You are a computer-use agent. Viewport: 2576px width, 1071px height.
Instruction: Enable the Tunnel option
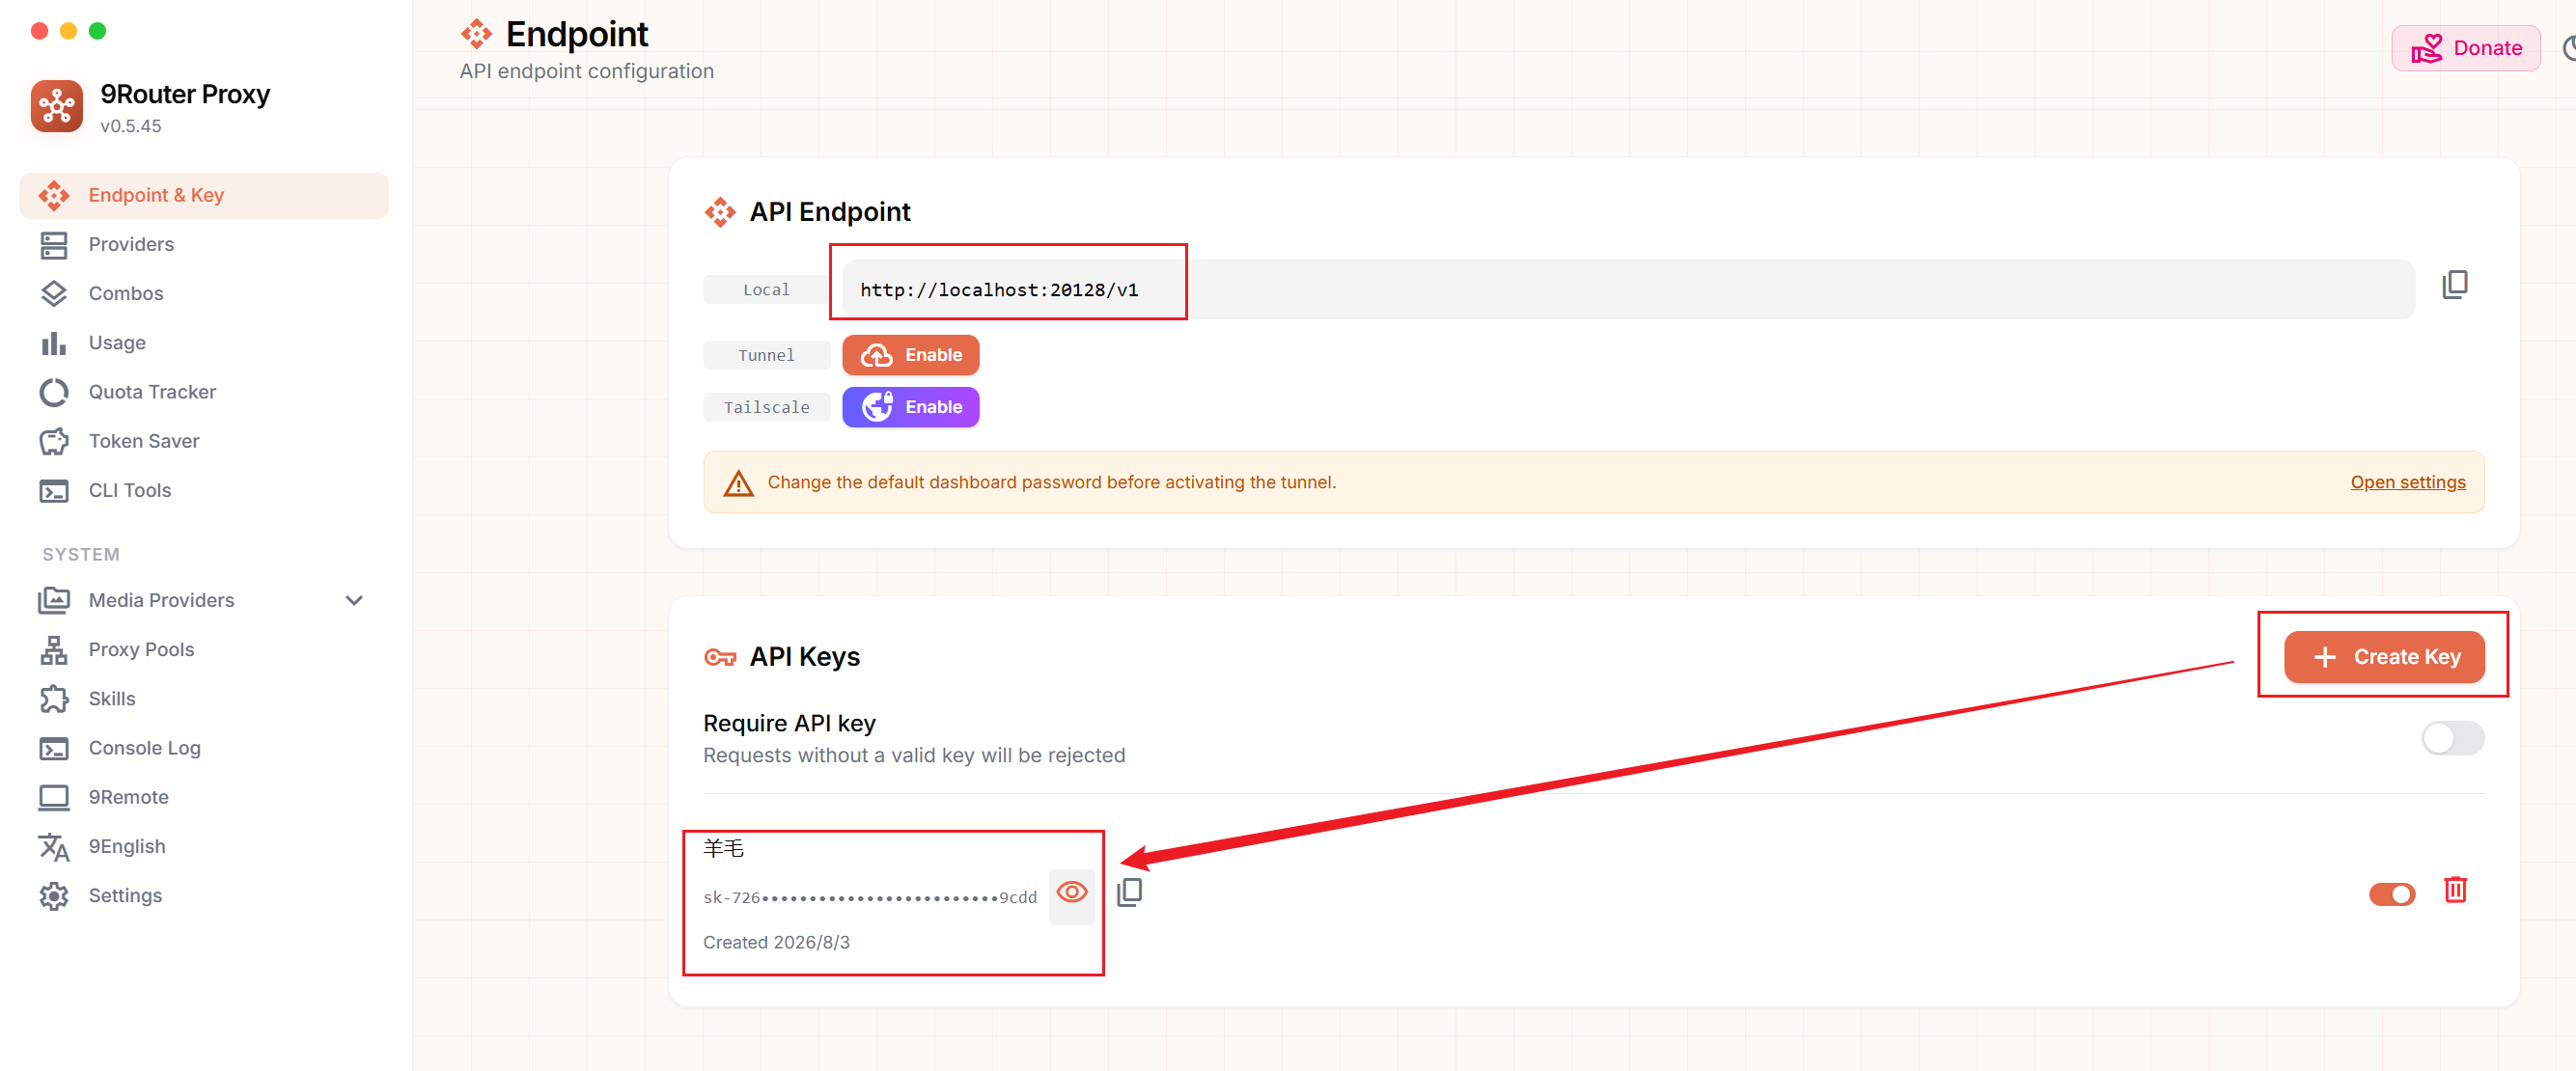910,355
